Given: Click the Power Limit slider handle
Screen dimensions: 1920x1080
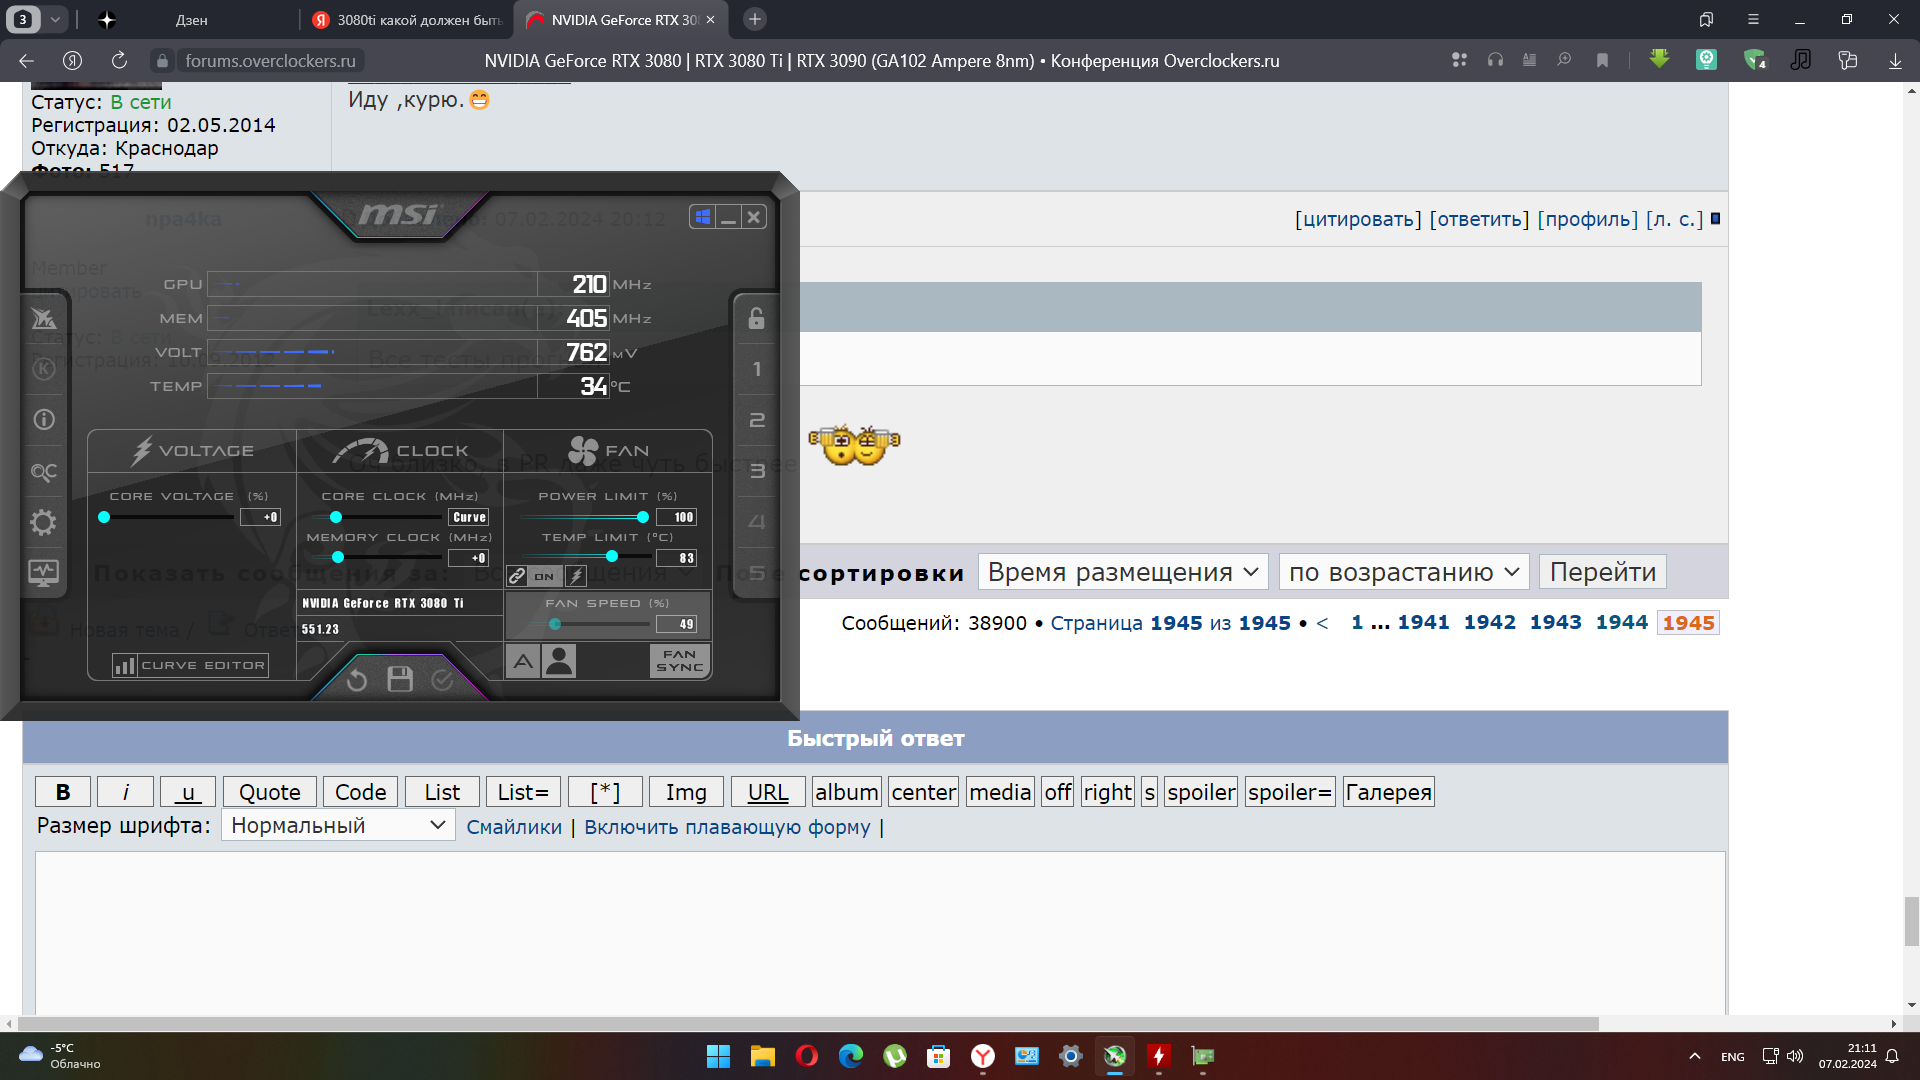Looking at the screenshot, I should tap(643, 517).
